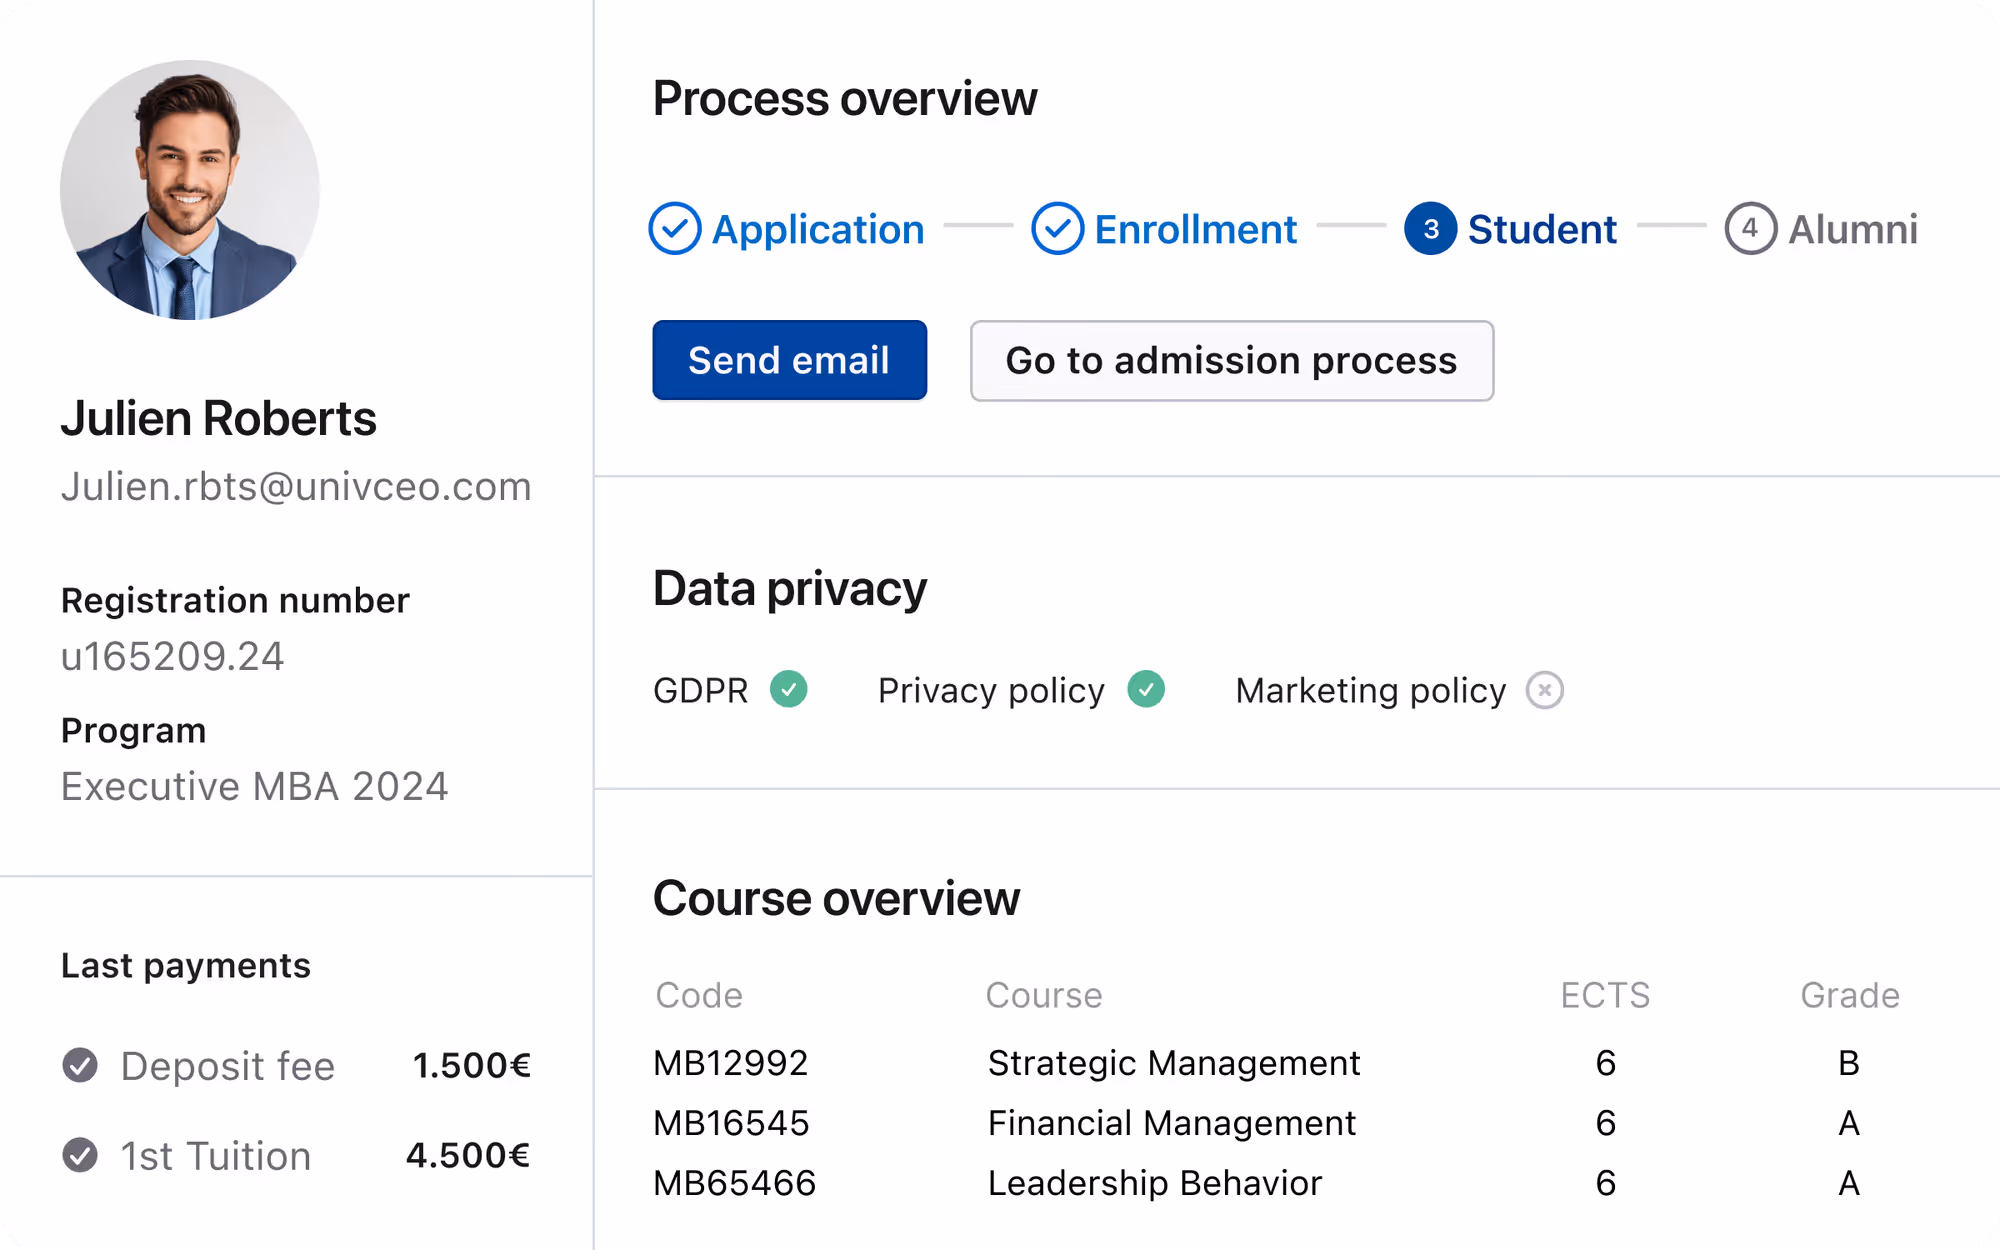Toggle the 1st Tuition payment checkmark

pos(80,1156)
